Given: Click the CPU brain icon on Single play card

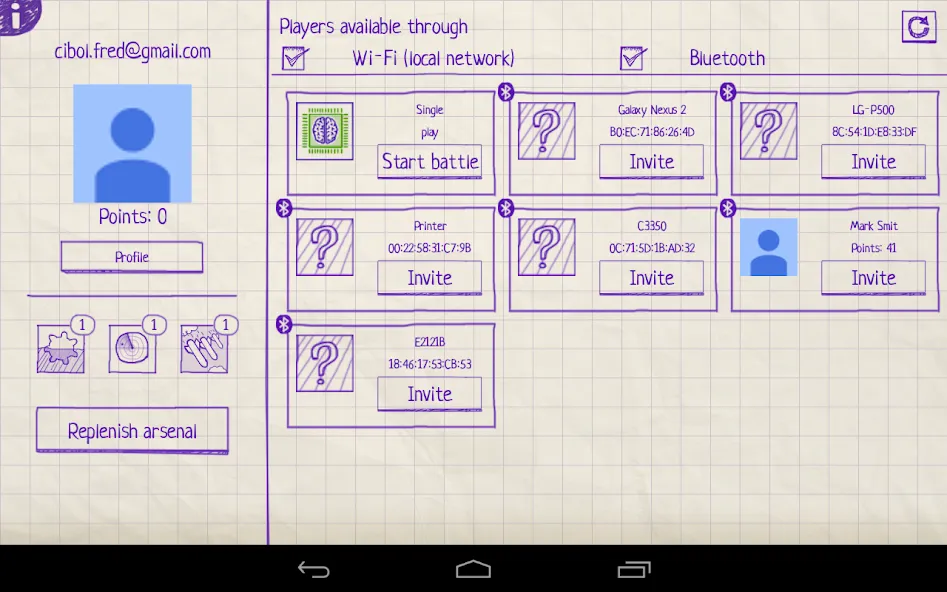Looking at the screenshot, I should [324, 130].
